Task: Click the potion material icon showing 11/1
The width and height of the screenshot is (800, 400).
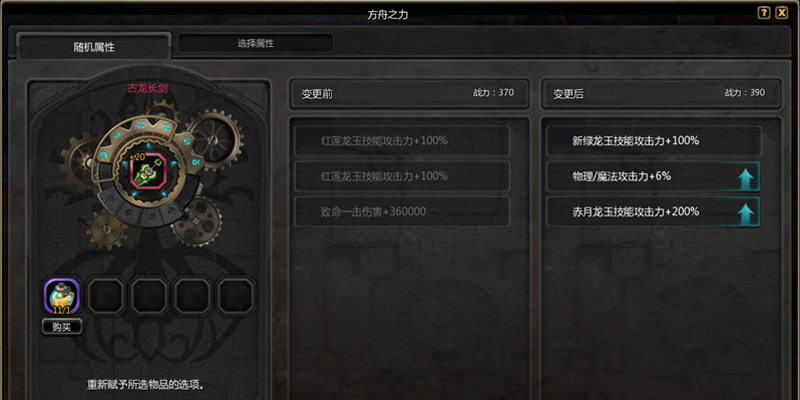Action: point(62,296)
